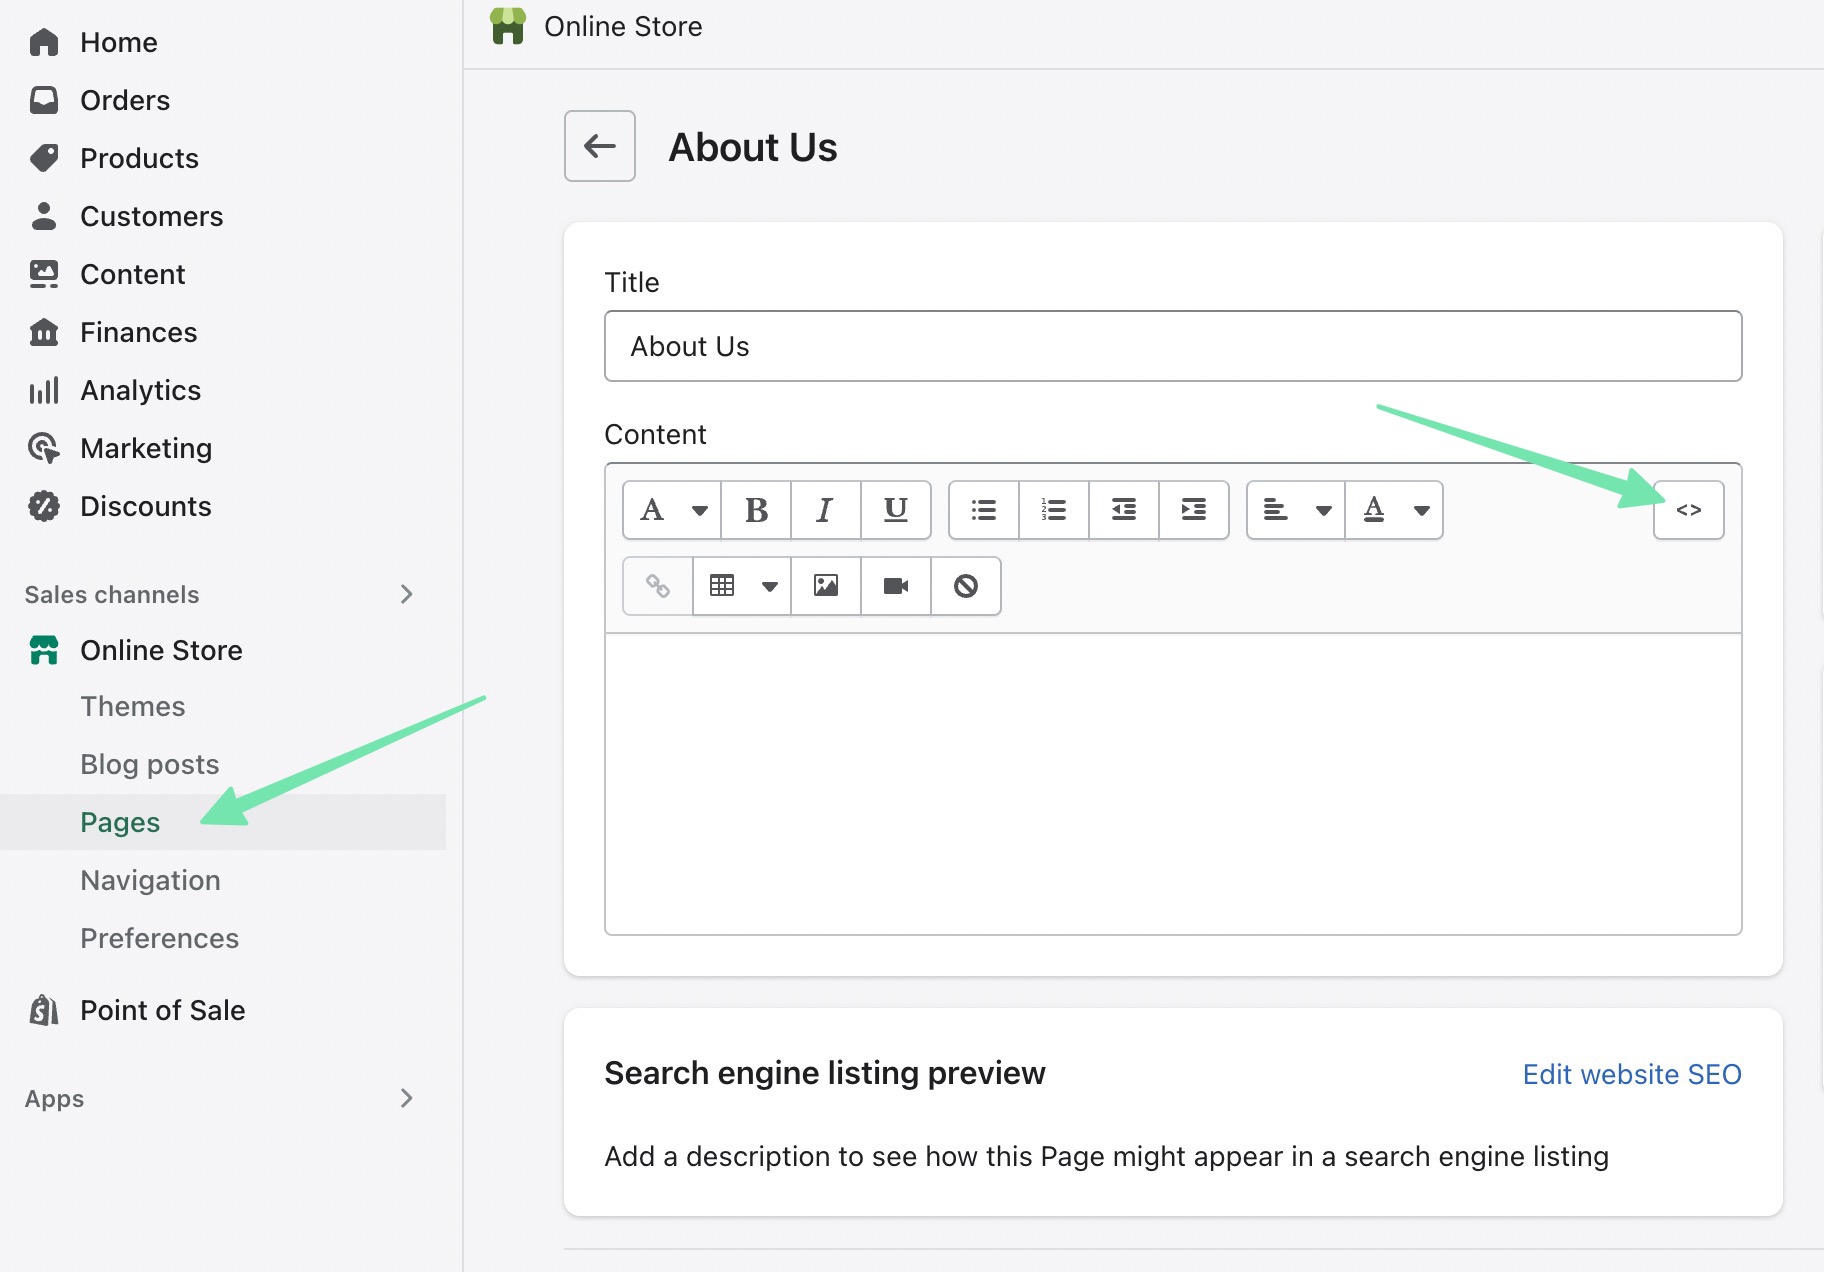Click the Edit website SEO link
This screenshot has height=1272, width=1824.
click(1631, 1074)
